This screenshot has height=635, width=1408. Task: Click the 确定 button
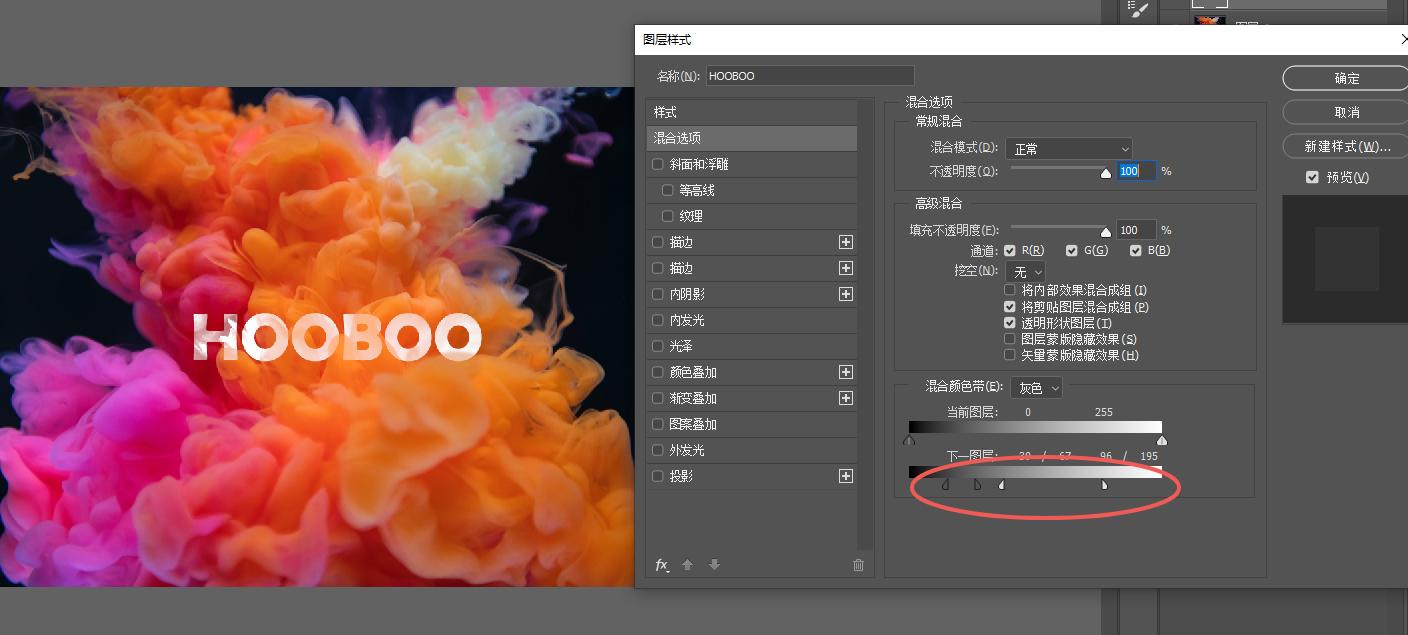1346,78
